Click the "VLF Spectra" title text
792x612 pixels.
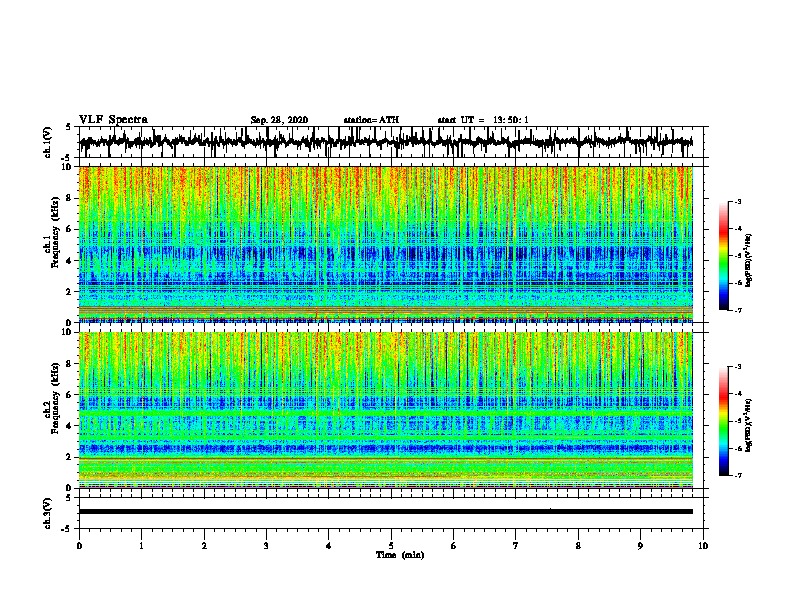(x=113, y=120)
